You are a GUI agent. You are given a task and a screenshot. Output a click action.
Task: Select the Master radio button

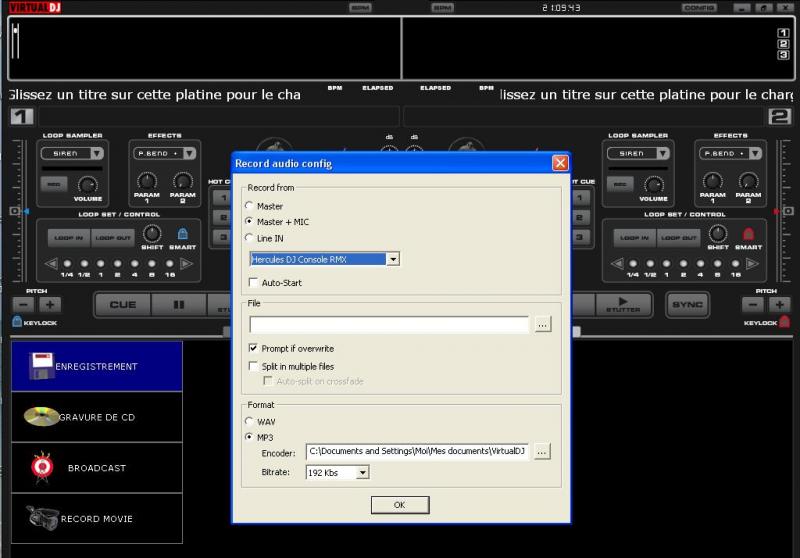pyautogui.click(x=250, y=206)
